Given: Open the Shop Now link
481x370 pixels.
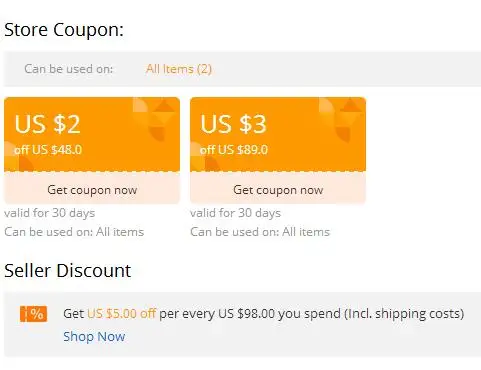Looking at the screenshot, I should pos(94,336).
